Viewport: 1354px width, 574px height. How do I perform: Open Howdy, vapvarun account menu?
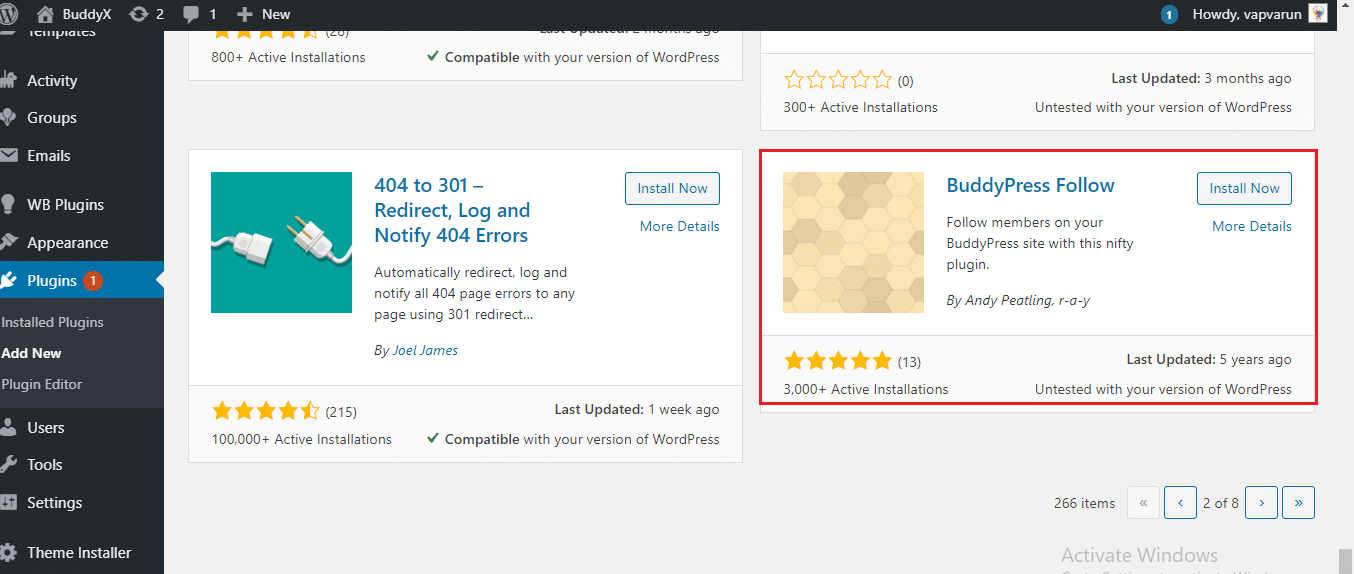[x=1260, y=14]
